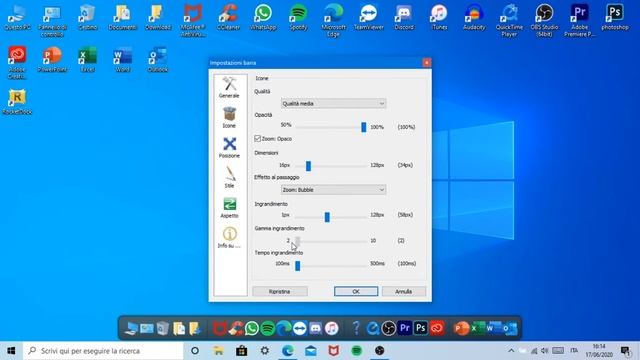Select the Pannello di controllo desktop icon
The width and height of the screenshot is (640, 360).
click(52, 20)
